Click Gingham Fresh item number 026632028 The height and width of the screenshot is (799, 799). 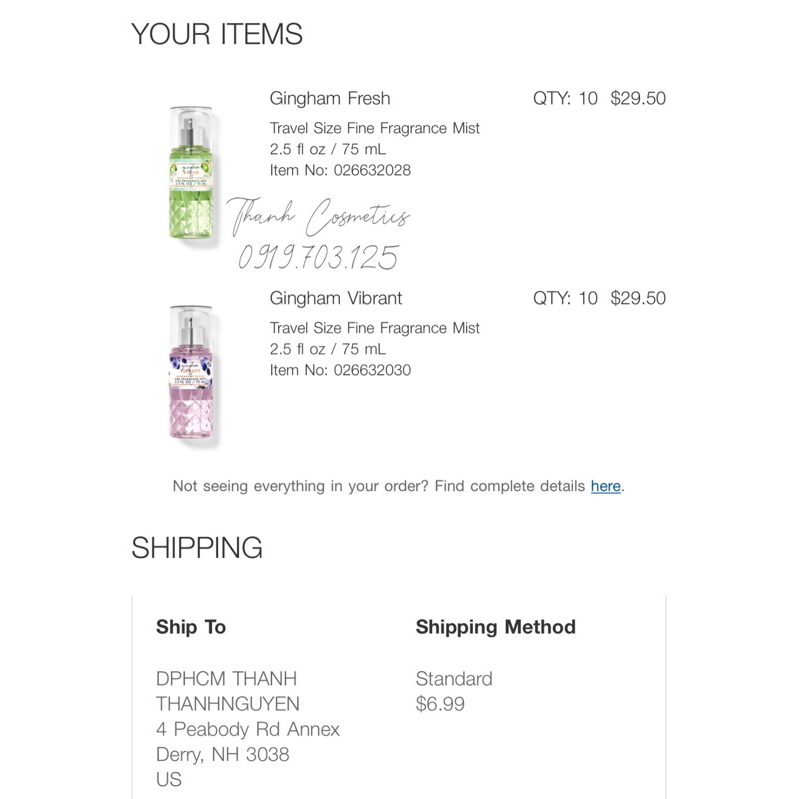[340, 170]
